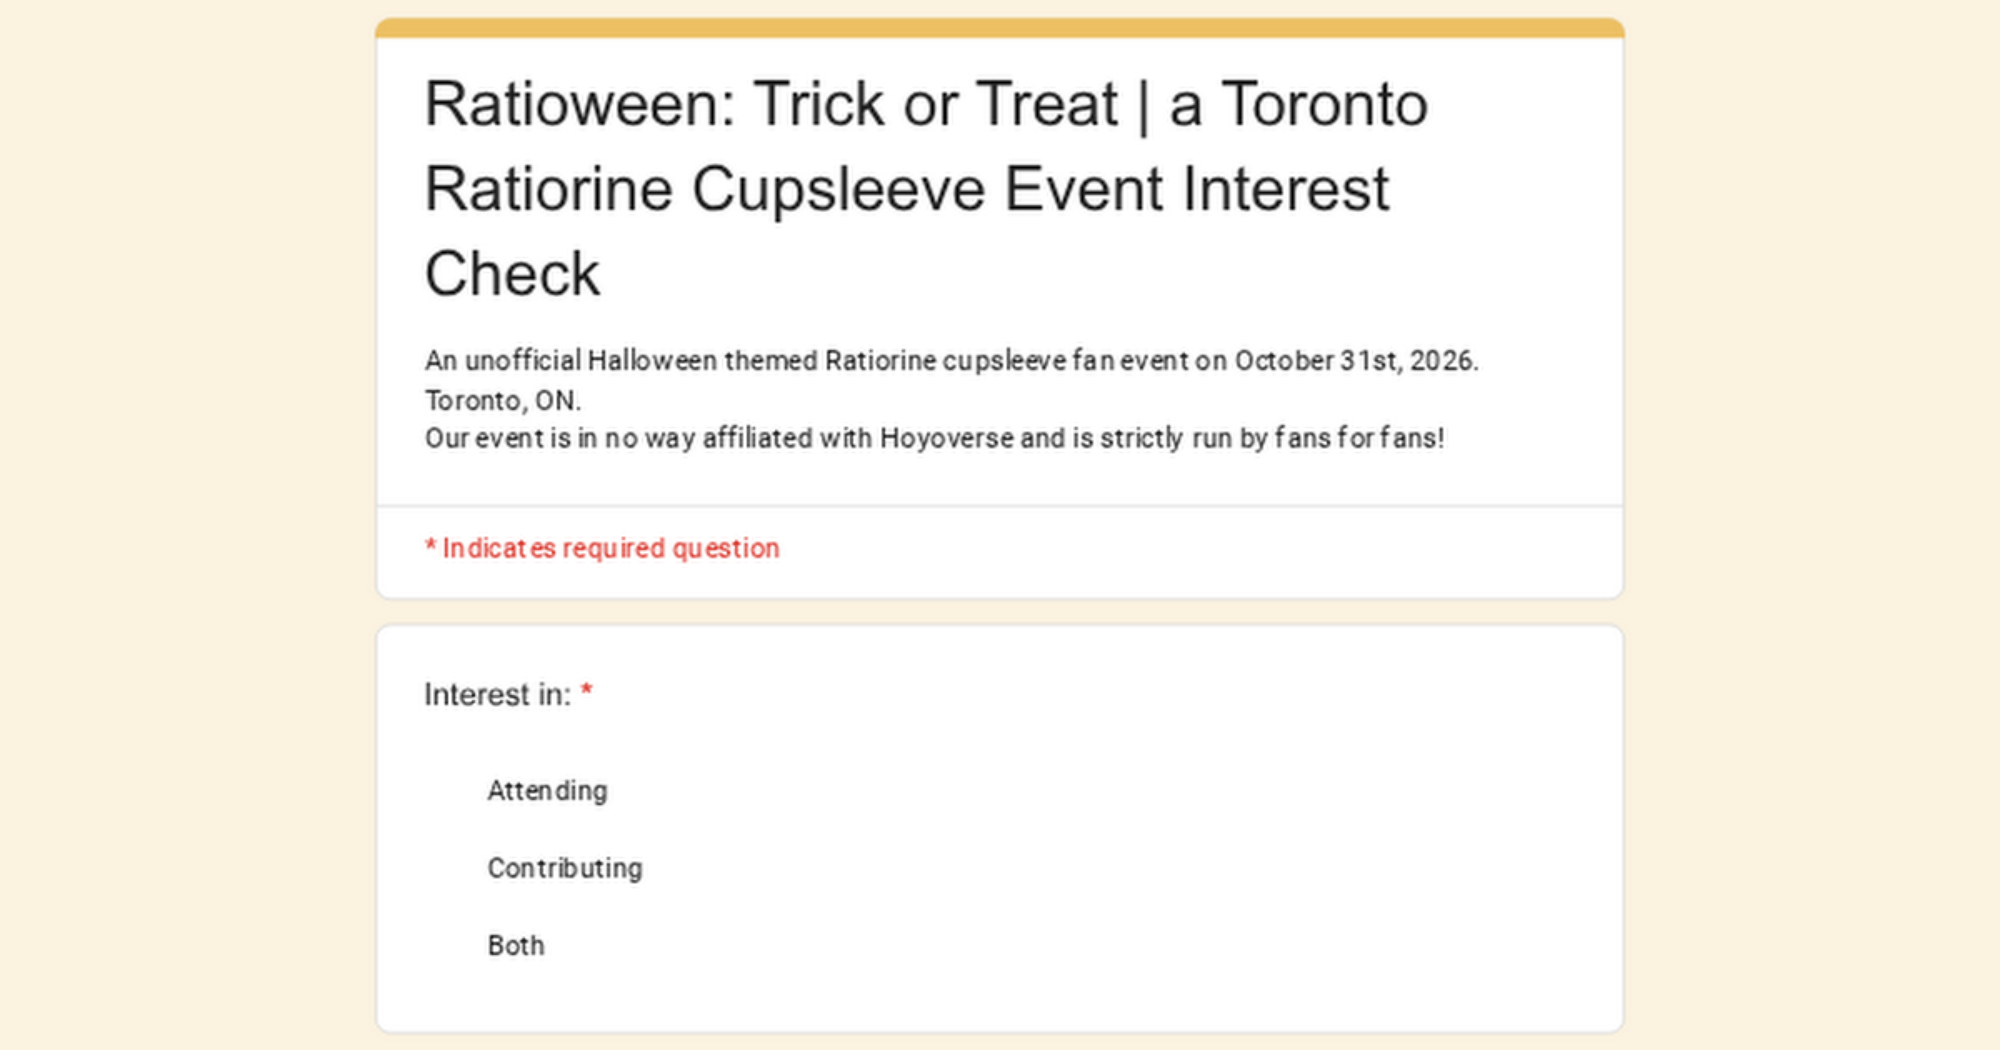
Task: Click the "Indicates required question" notice
Action: pyautogui.click(x=610, y=548)
